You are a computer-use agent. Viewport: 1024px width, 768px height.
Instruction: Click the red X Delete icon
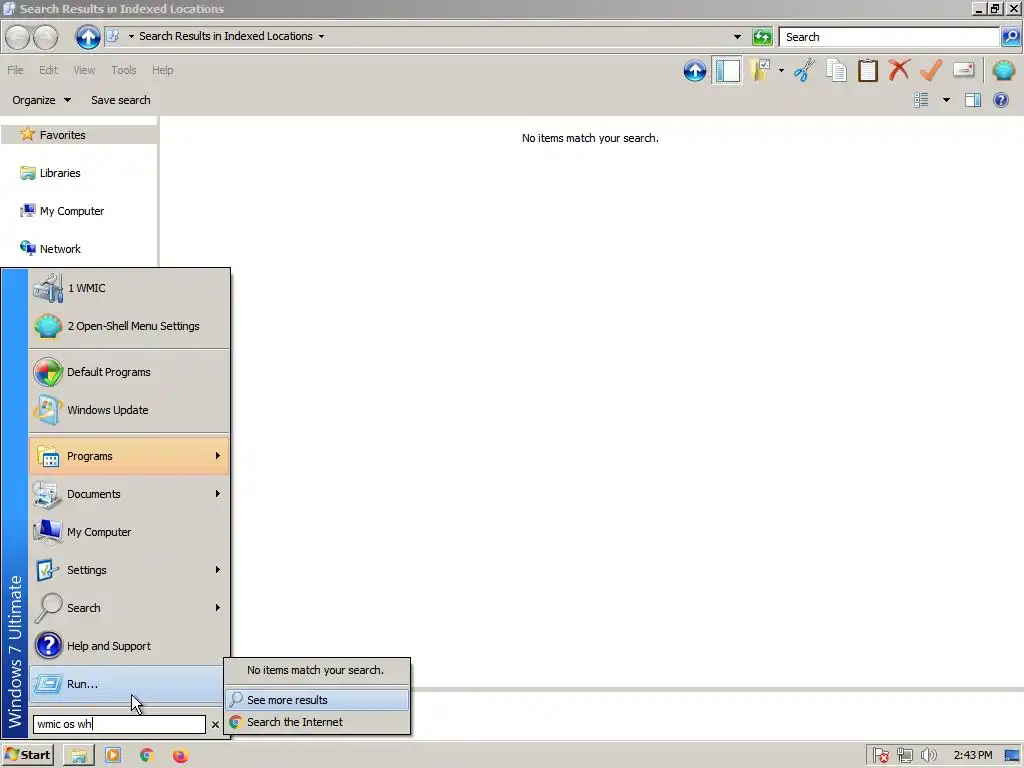click(899, 69)
